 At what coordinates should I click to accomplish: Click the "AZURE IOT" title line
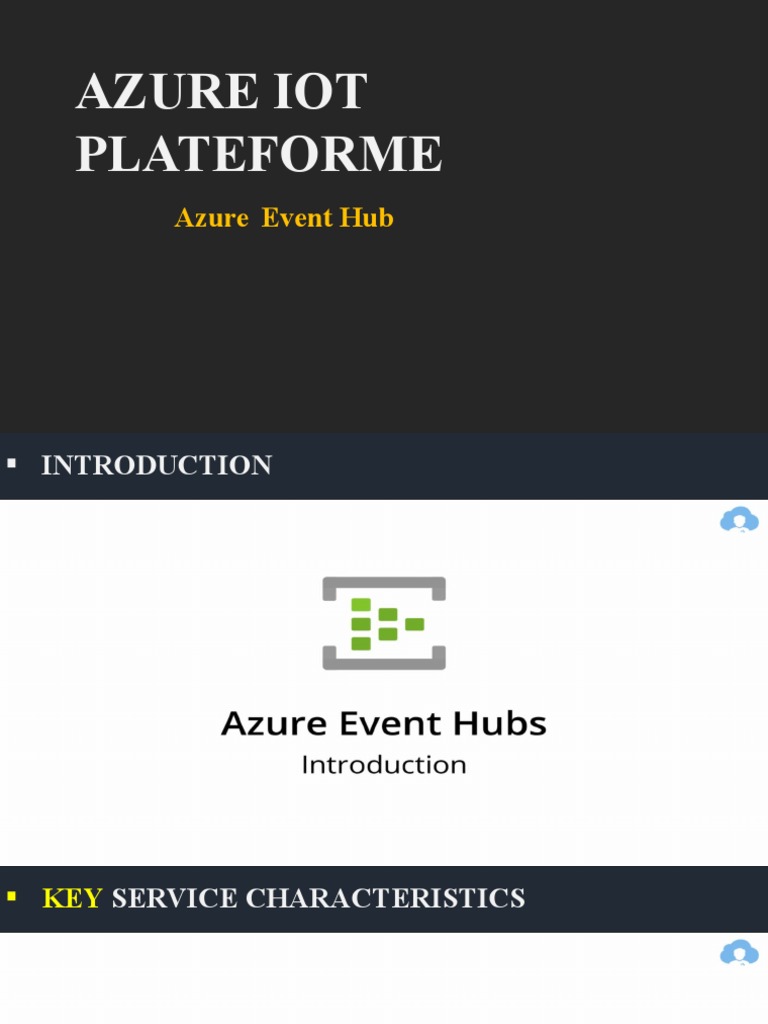pyautogui.click(x=221, y=93)
